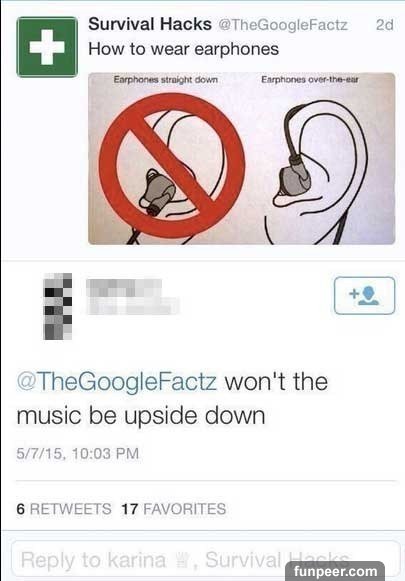Open the @TheGoogleFactz handle in the header
Image resolution: width=405 pixels, height=581 pixels.
point(283,25)
